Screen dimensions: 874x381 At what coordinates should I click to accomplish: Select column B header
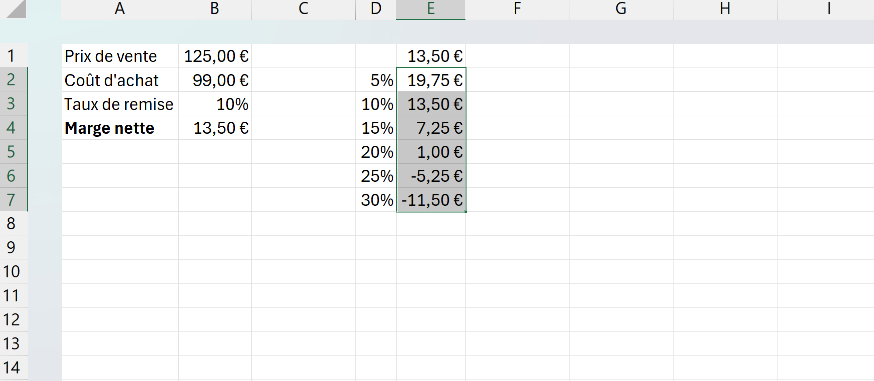pos(215,9)
